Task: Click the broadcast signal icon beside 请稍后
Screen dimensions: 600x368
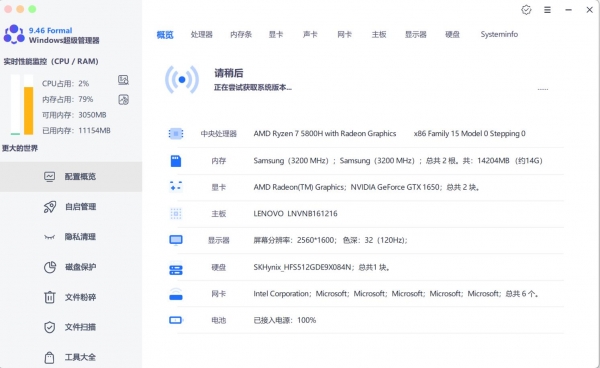Action: coord(182,80)
